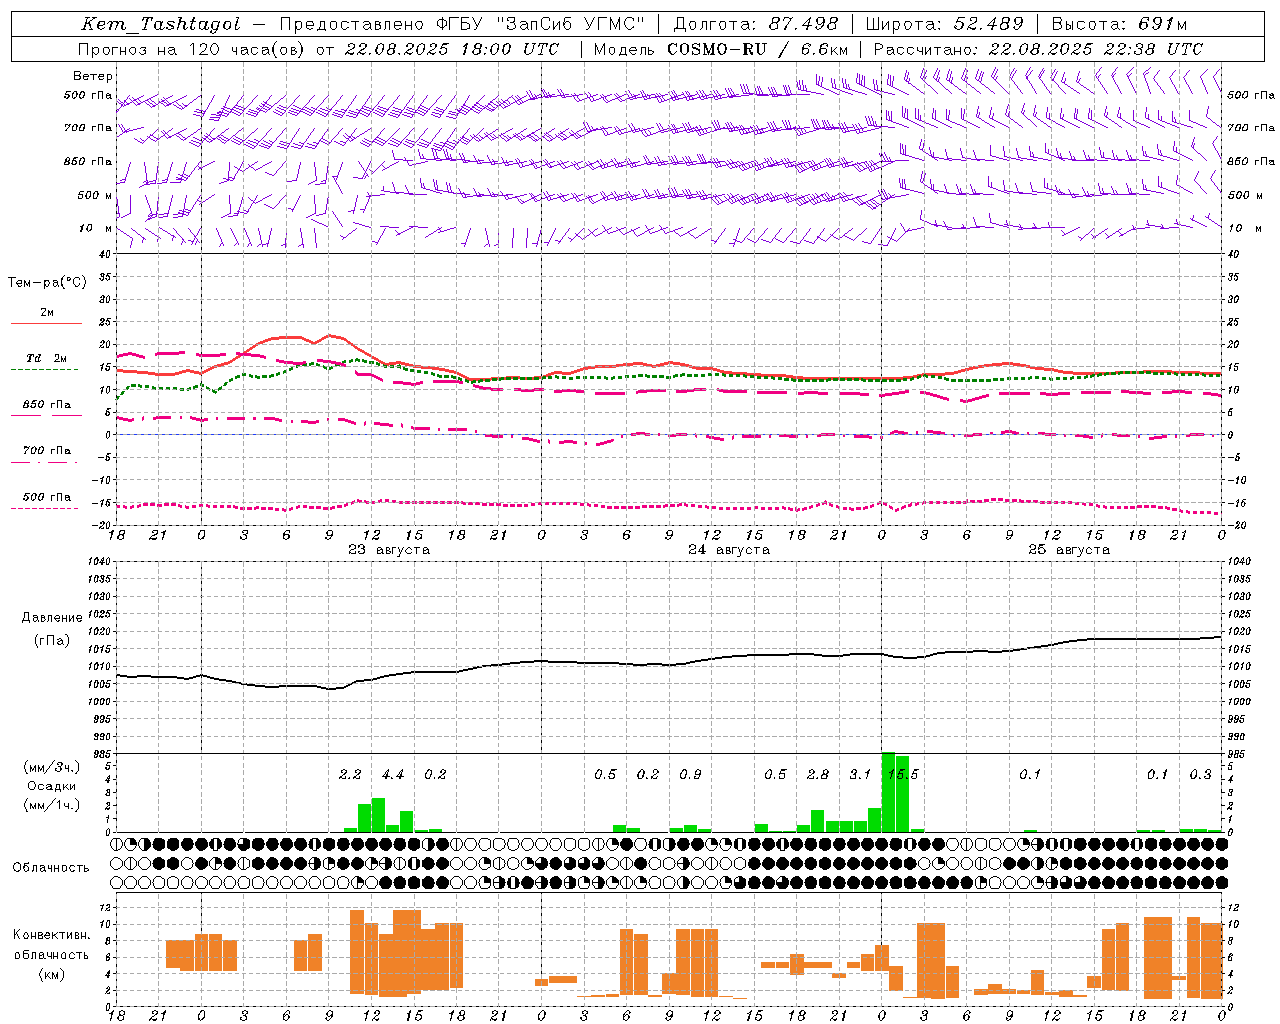Click the station name Kem_Tashtagol
1280x1024 pixels.
point(161,24)
